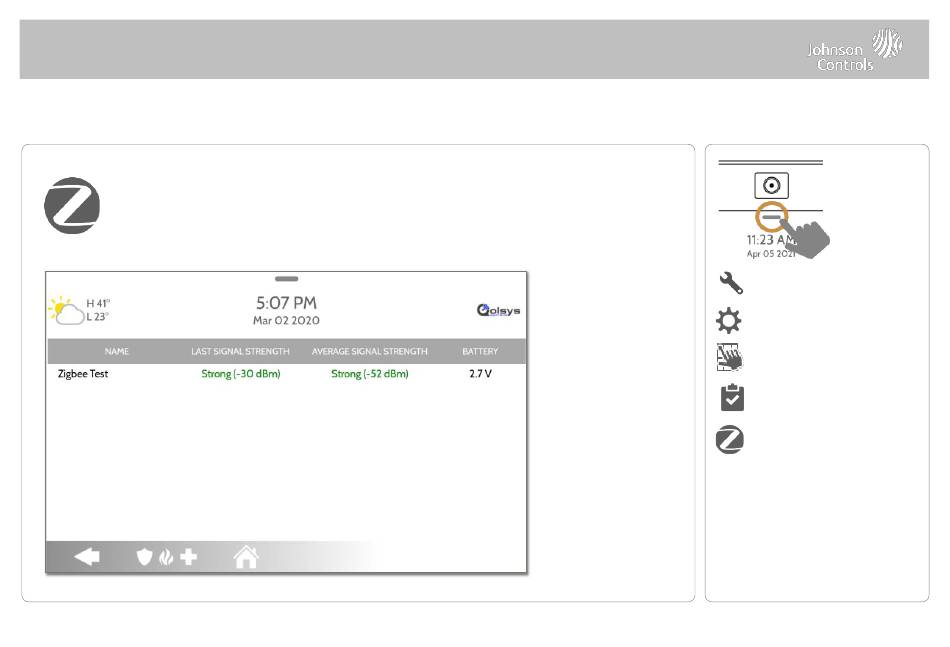Tap the pull-down bar above 5:07 PM
The width and height of the screenshot is (950, 647).
coord(287,279)
